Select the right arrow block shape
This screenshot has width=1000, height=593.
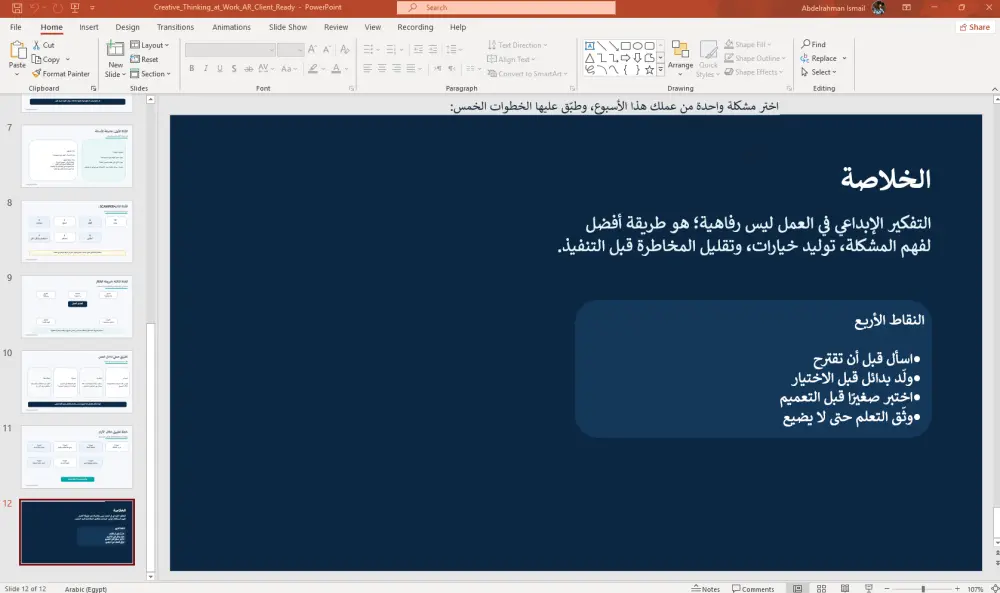(x=626, y=58)
